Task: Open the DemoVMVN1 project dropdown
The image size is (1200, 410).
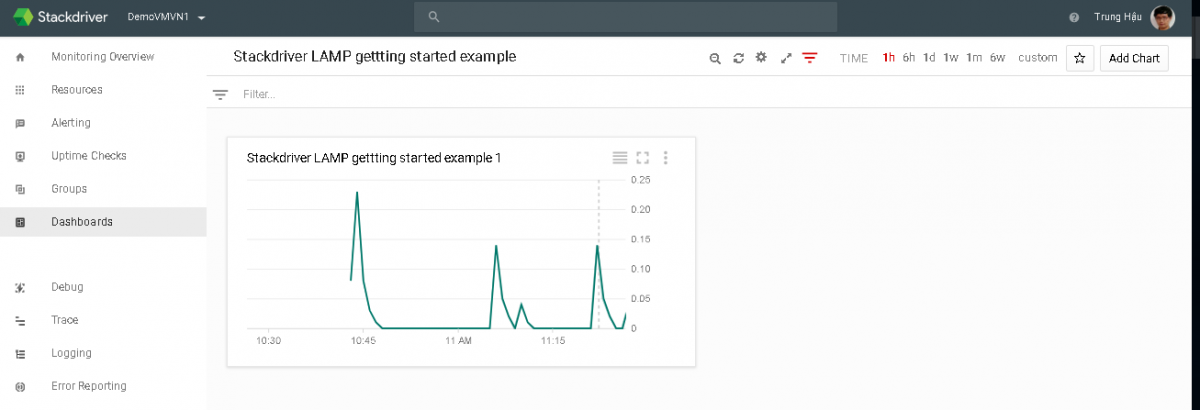Action: [x=167, y=18]
